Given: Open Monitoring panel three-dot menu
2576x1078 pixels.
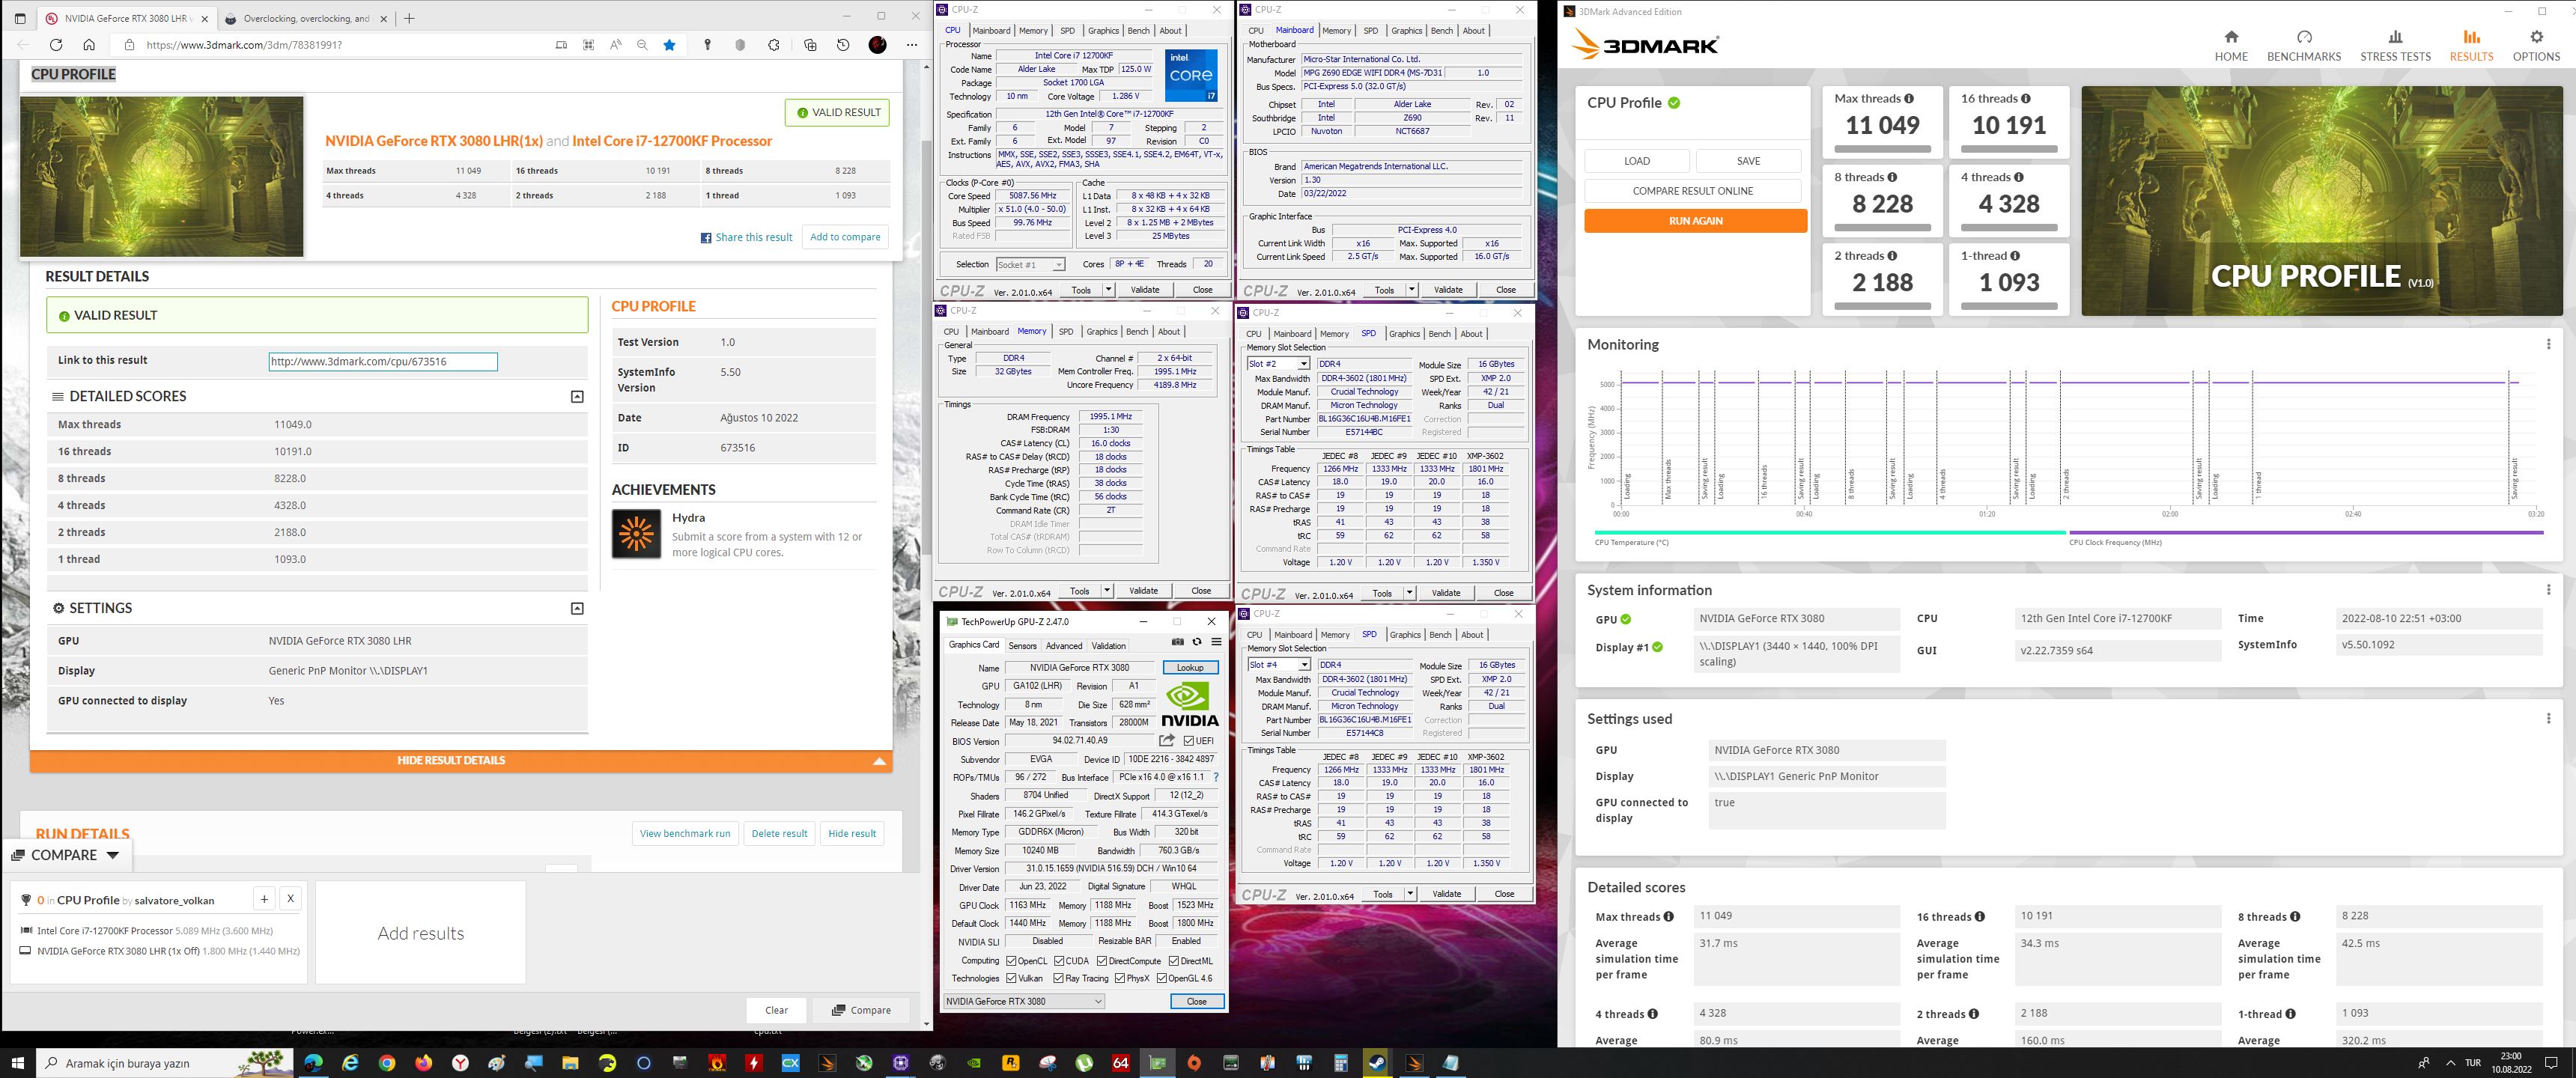Looking at the screenshot, I should 2548,344.
